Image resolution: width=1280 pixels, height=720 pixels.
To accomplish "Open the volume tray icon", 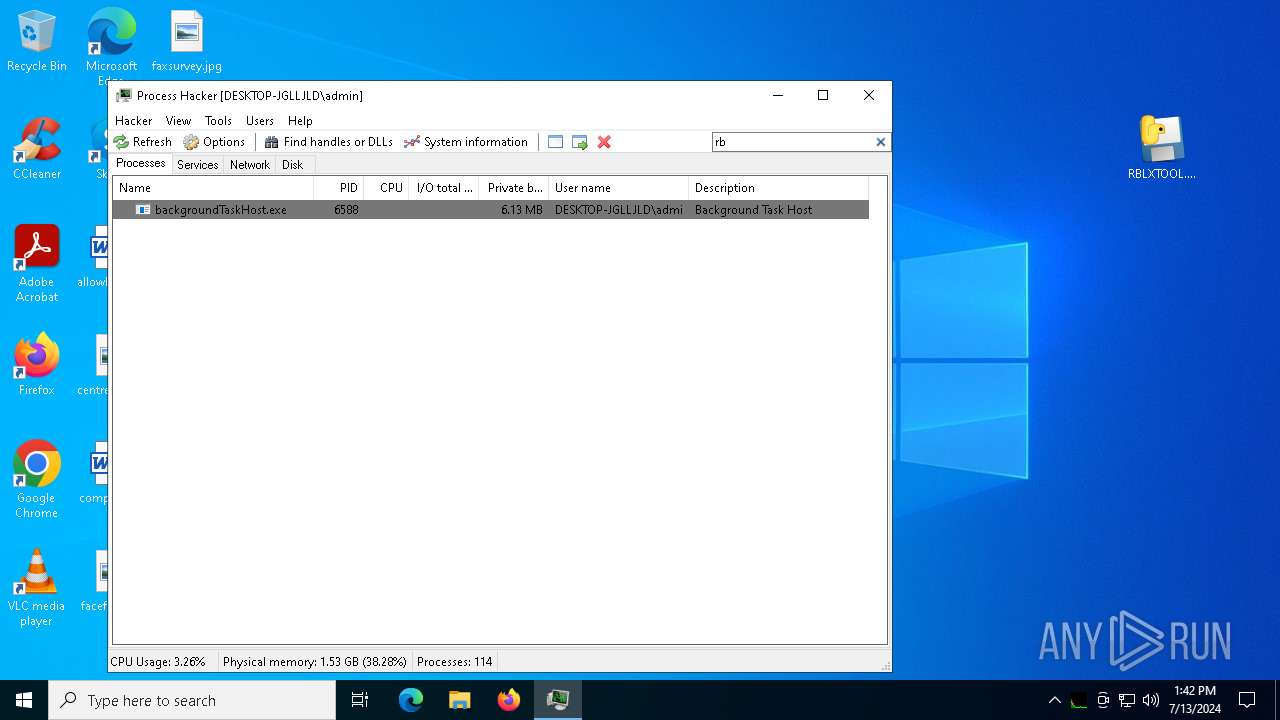I will 1151,700.
